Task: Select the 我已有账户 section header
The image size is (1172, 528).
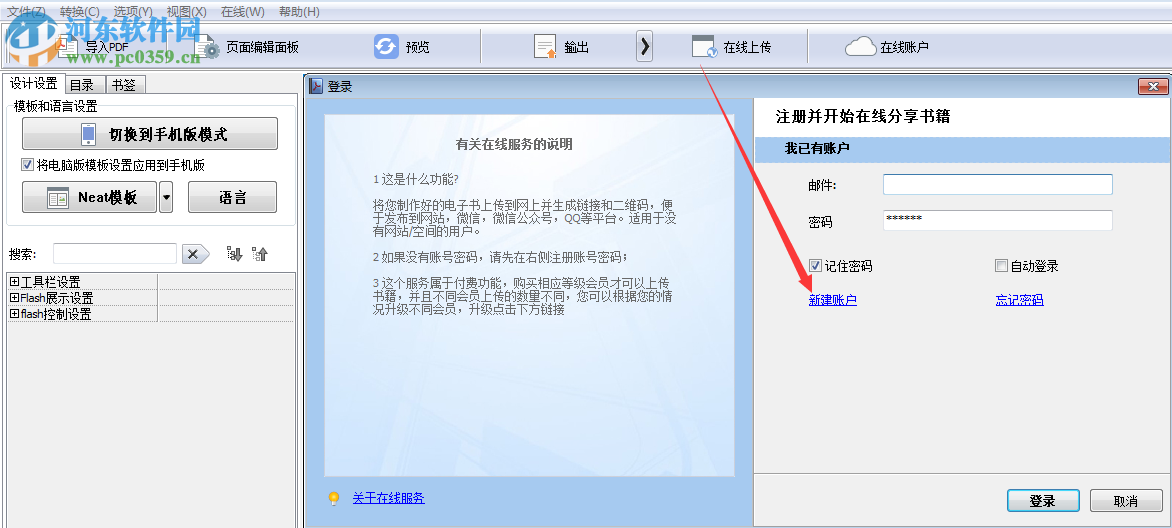Action: [963, 149]
